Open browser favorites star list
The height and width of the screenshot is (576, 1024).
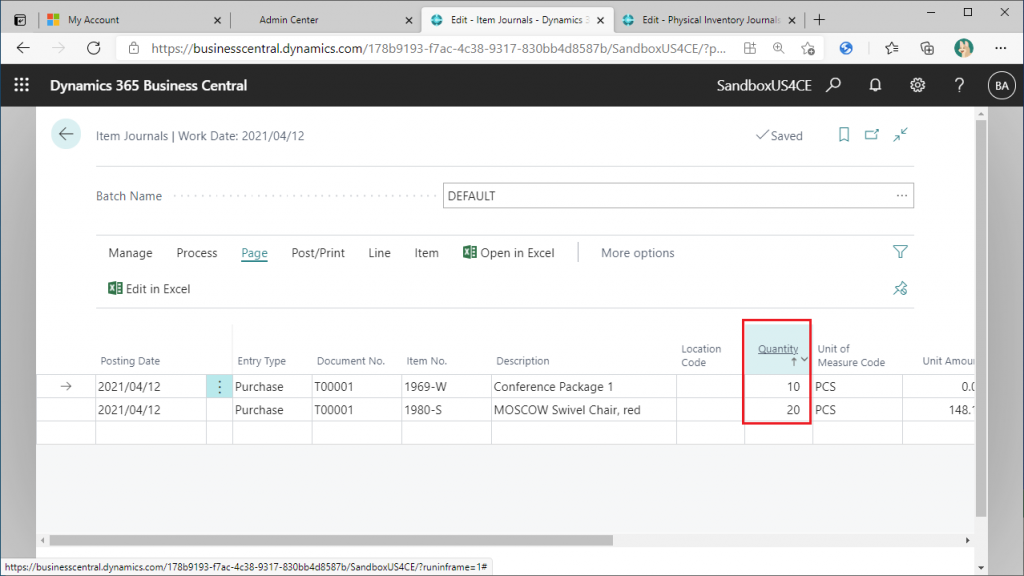(891, 48)
